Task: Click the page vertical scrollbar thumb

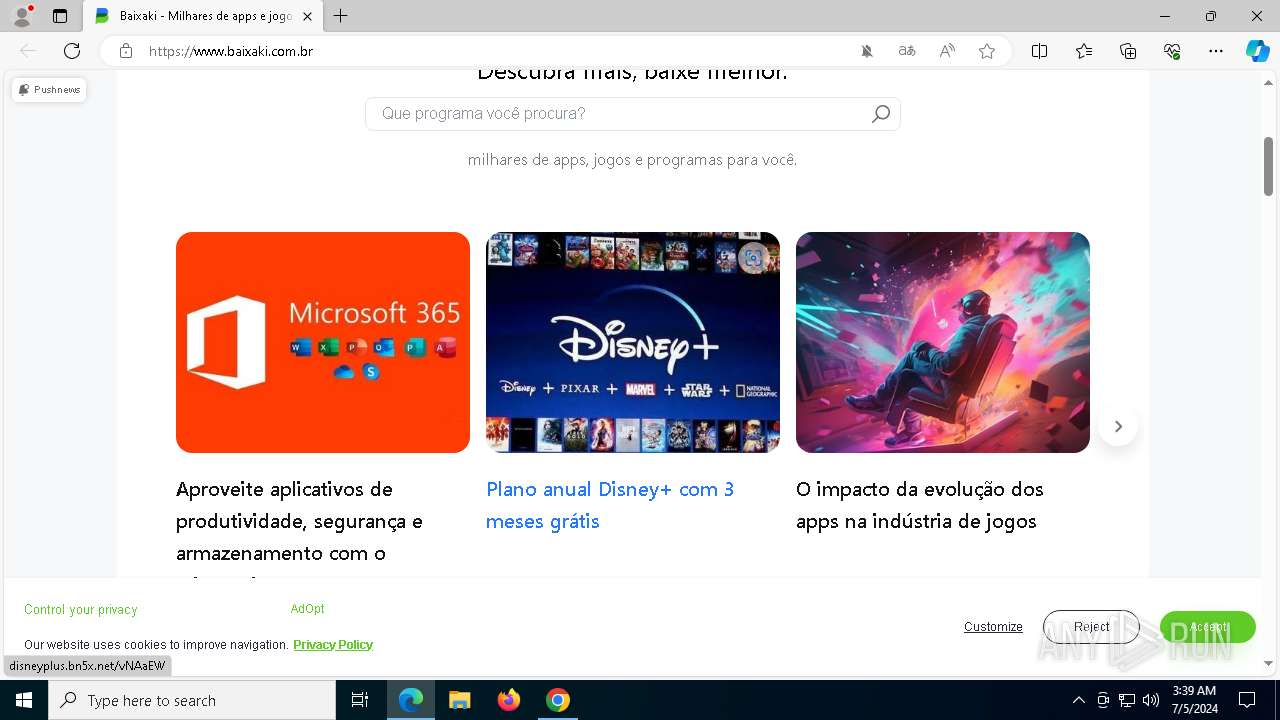Action: coord(1269,166)
